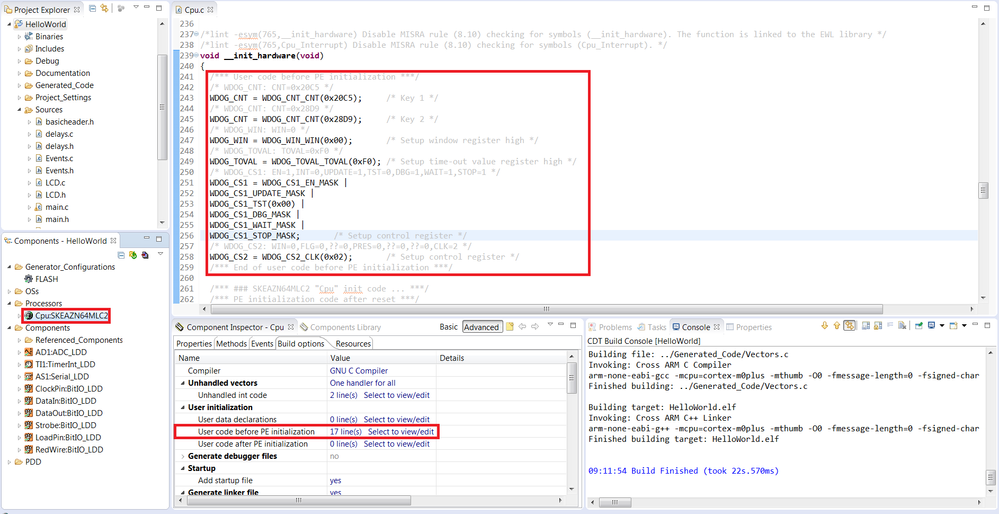
Task: Click 'yes' beside Add startup file
Action: [x=335, y=480]
